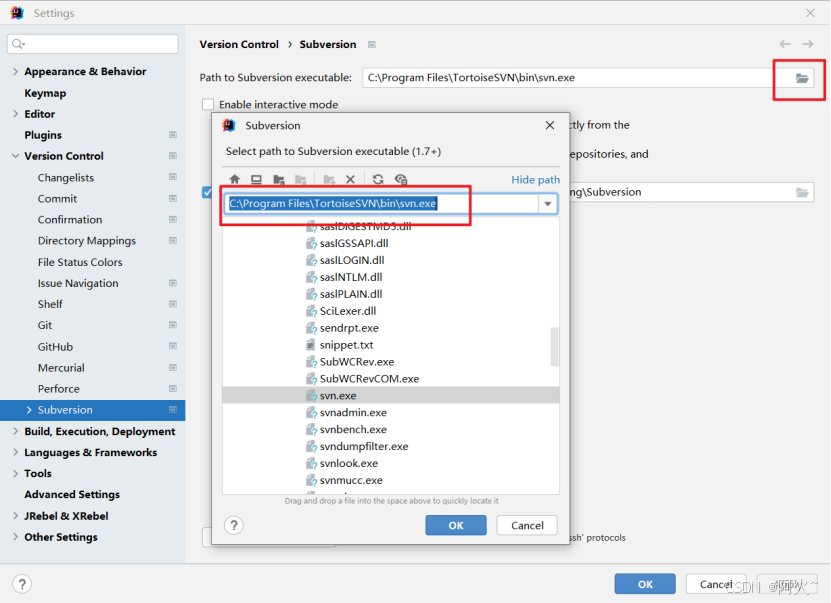Expand Languages & Frameworks
This screenshot has height=603, width=831.
tap(15, 452)
